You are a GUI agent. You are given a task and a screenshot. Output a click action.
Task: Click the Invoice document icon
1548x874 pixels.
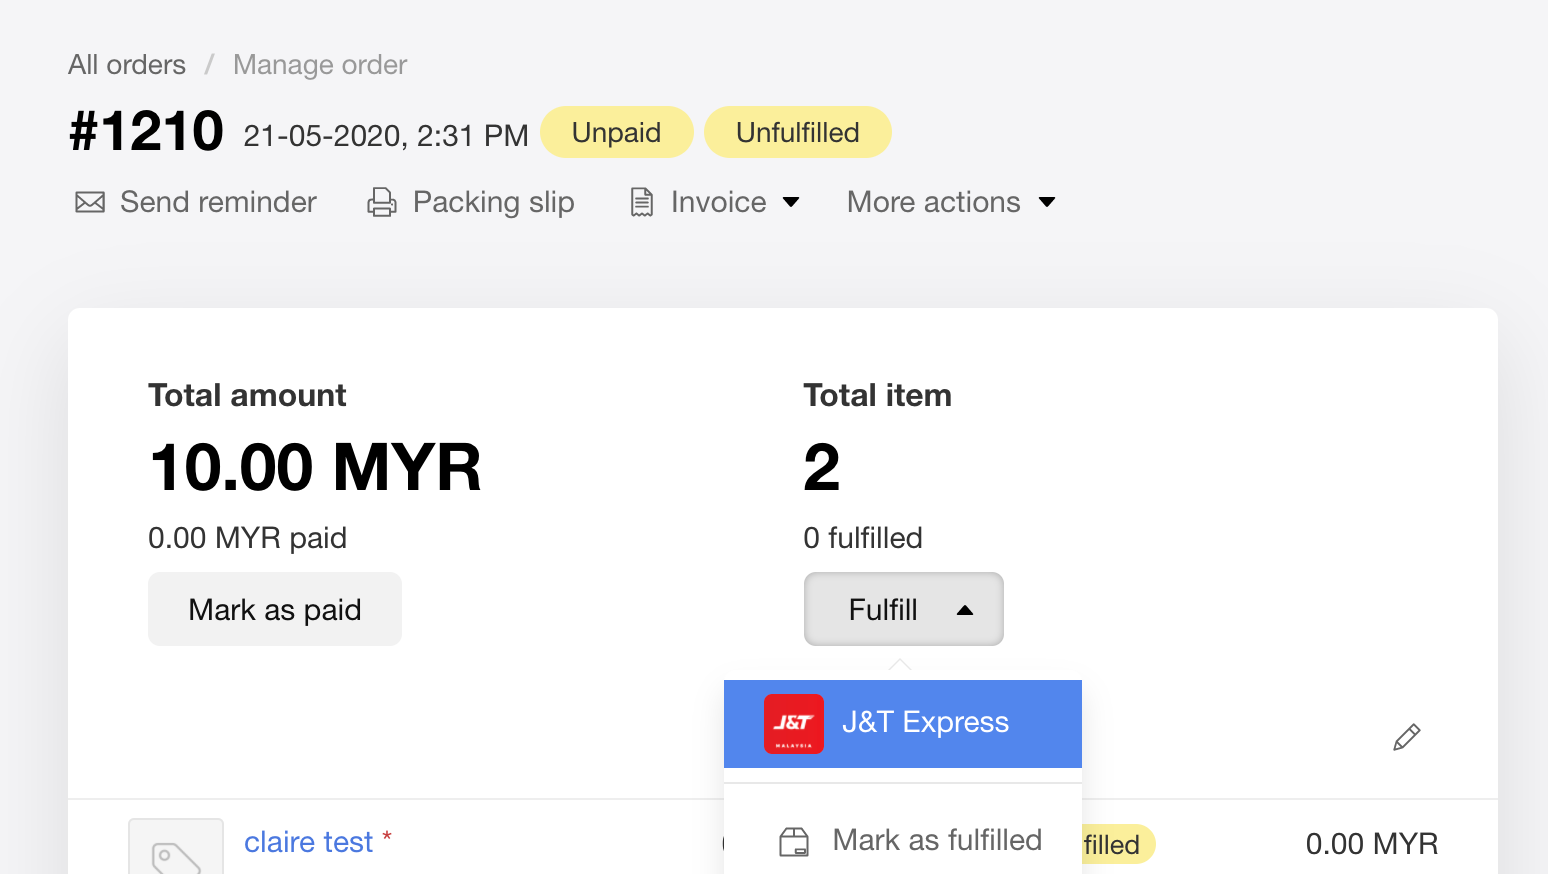pyautogui.click(x=642, y=202)
